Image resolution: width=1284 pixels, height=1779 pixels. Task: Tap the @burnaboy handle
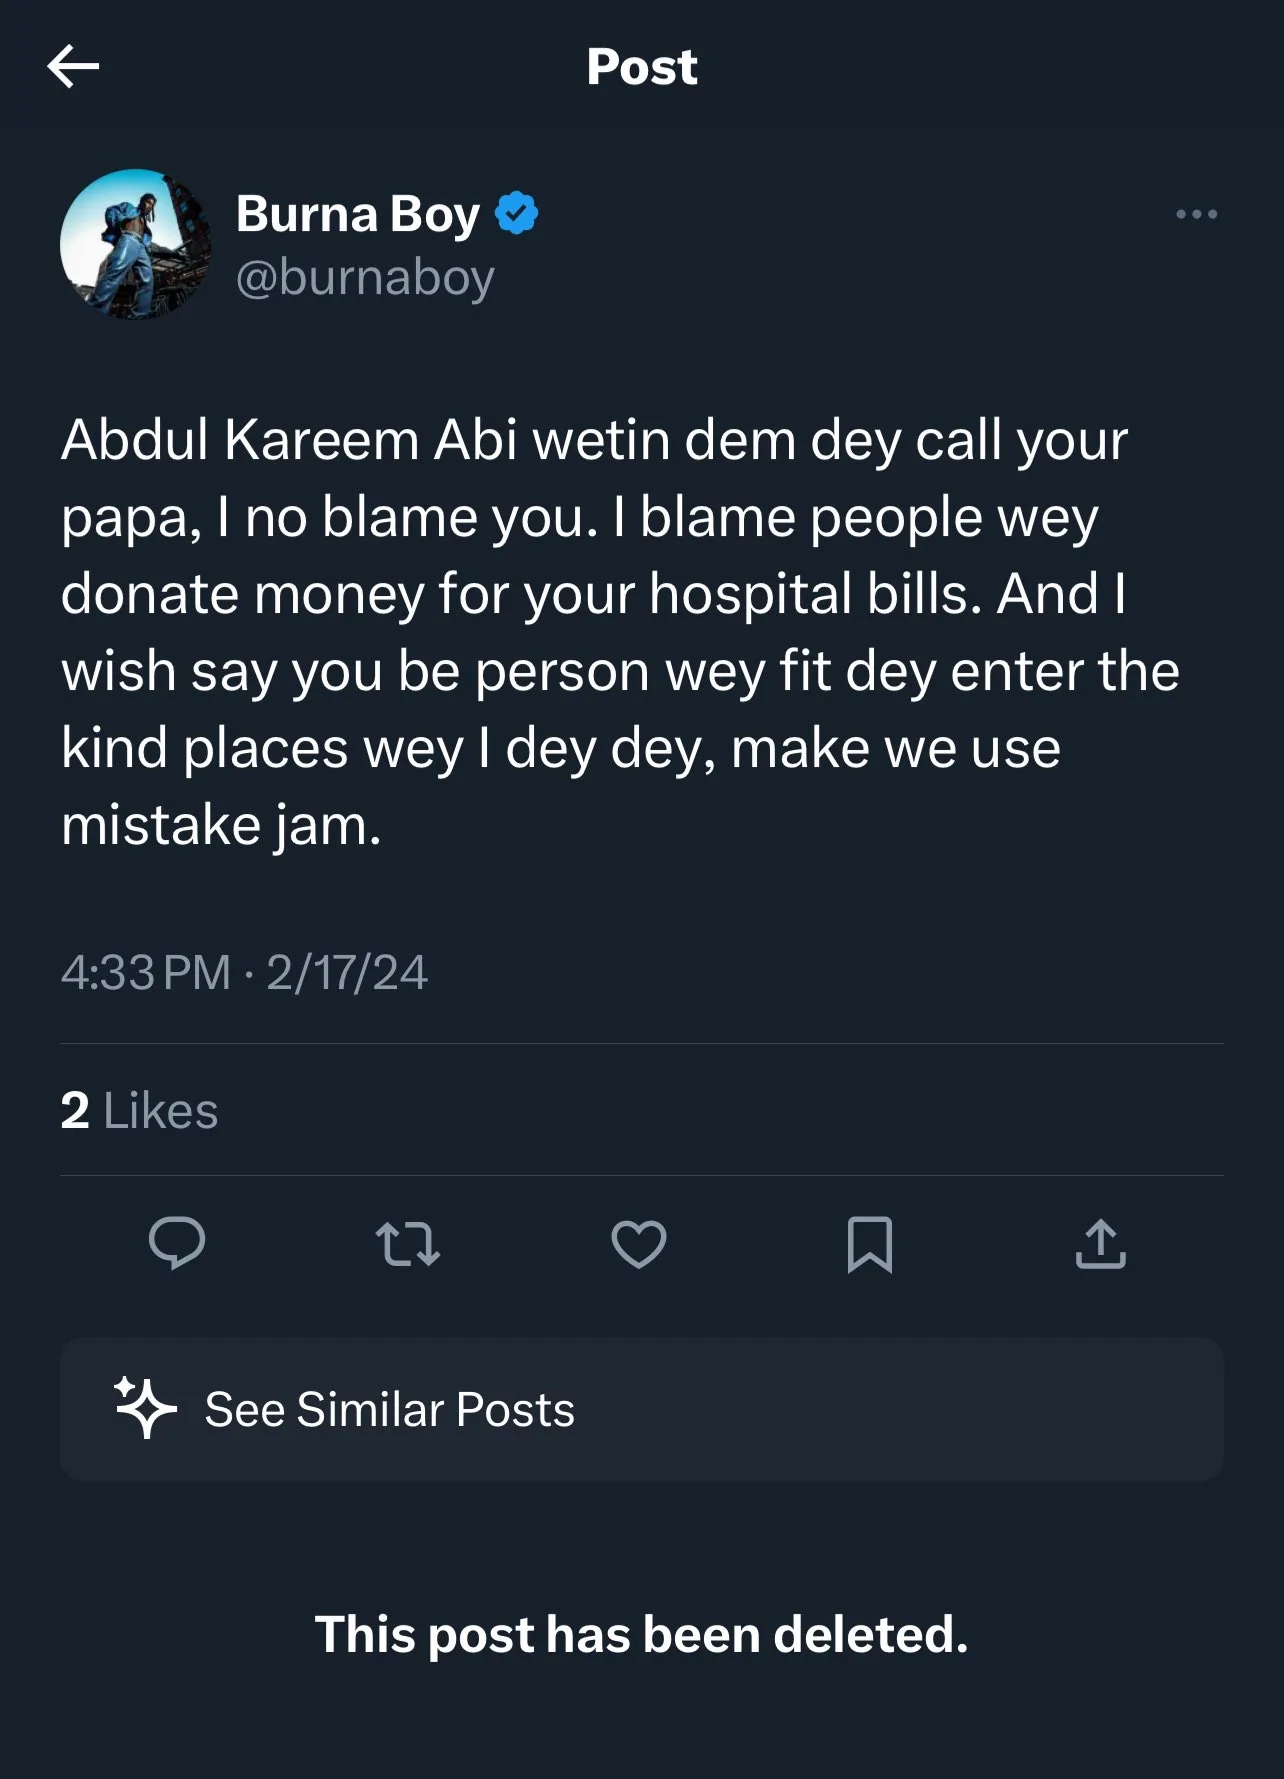(365, 277)
